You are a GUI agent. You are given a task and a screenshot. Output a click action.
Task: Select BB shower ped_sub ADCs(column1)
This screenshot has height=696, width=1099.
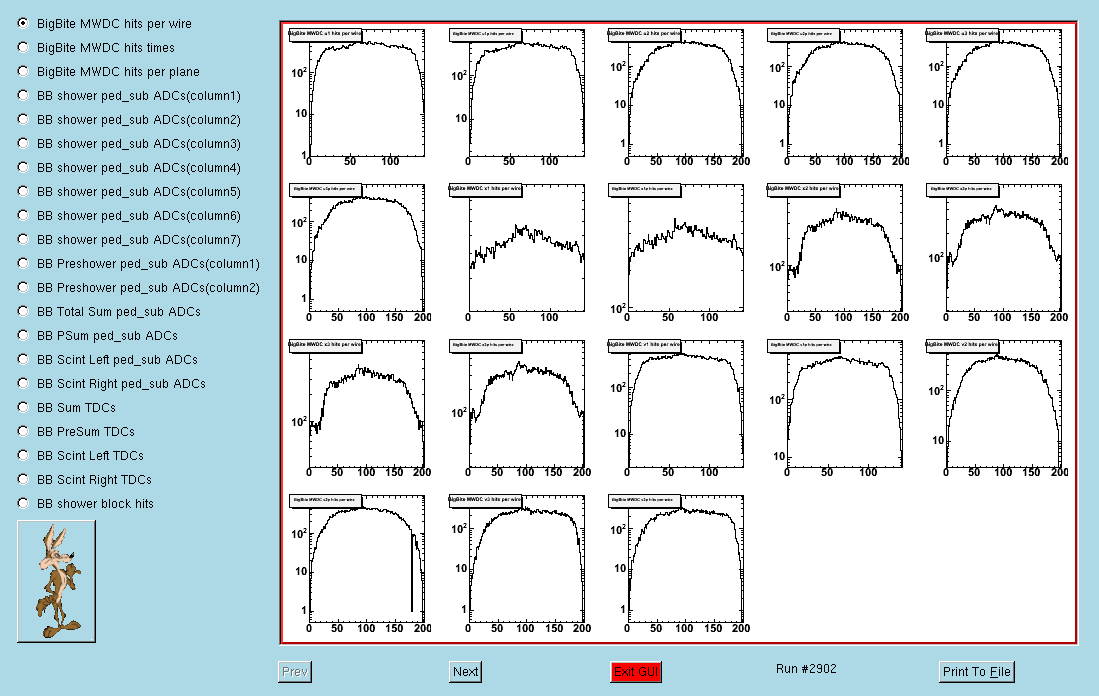tap(23, 95)
